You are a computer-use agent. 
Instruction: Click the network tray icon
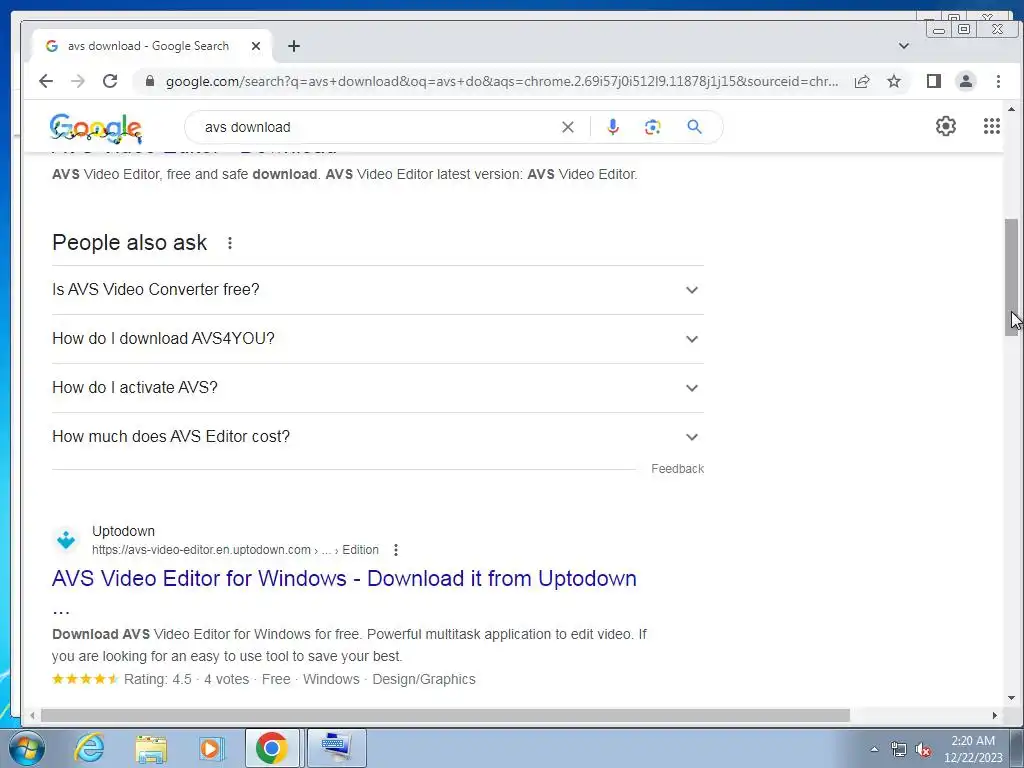pos(899,749)
